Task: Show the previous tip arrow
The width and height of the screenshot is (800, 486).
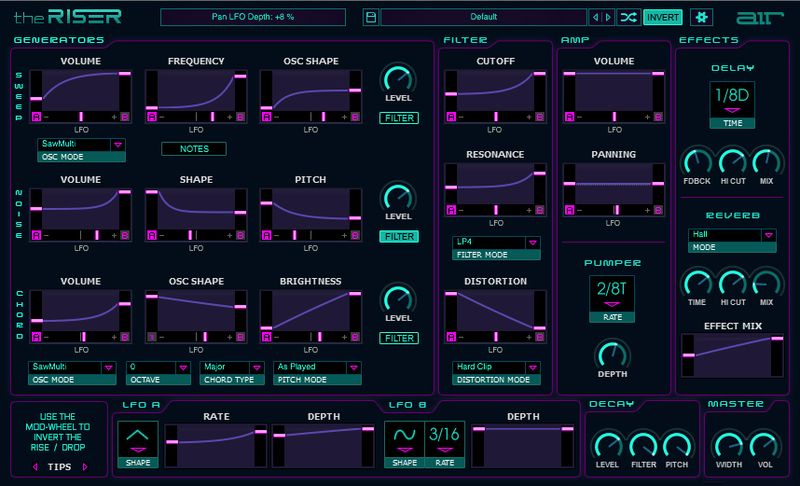Action: tap(36, 466)
